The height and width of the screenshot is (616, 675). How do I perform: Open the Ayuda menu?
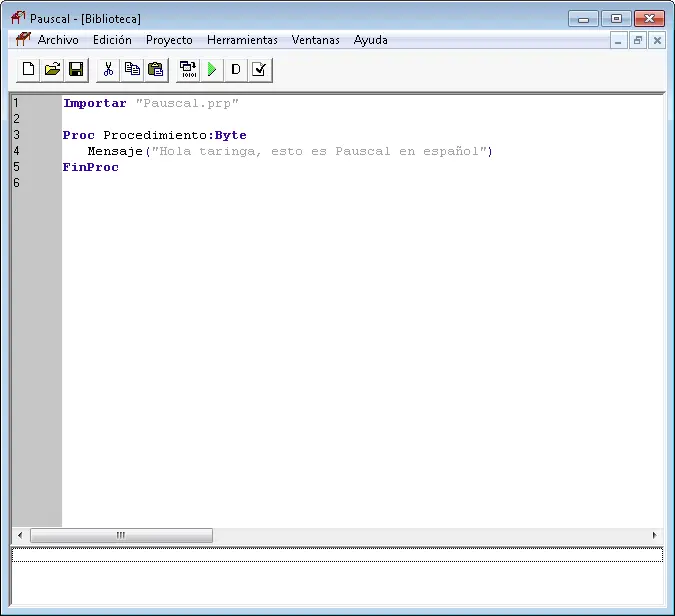pos(371,40)
